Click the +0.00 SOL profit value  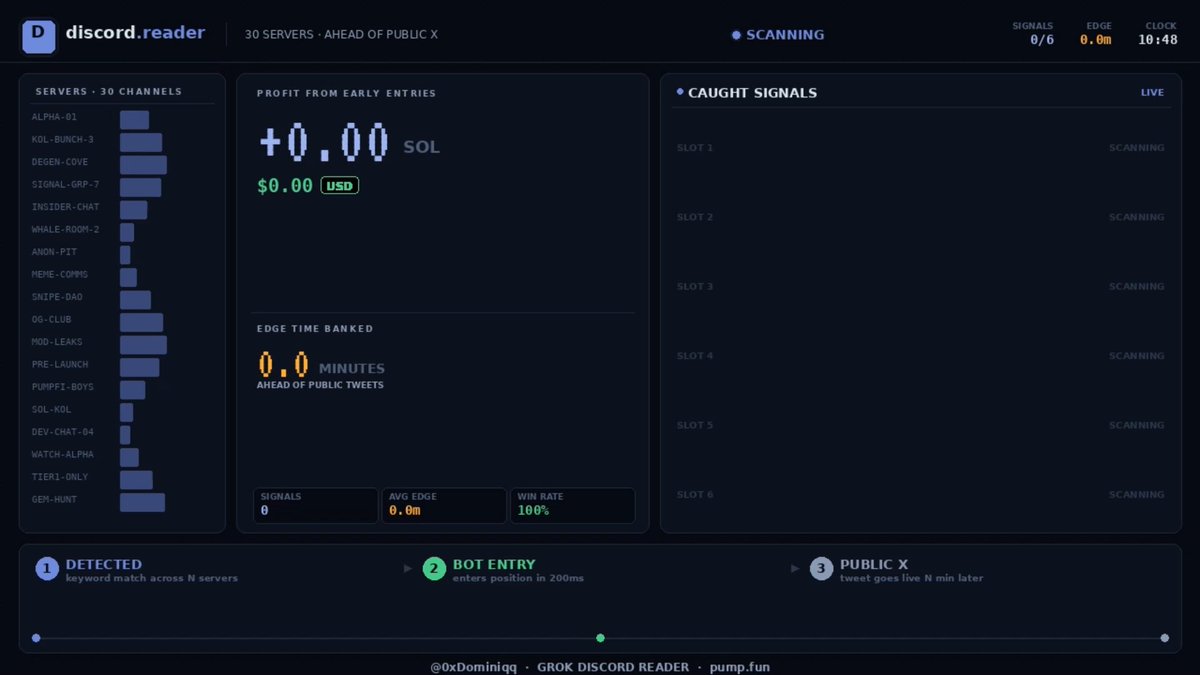(x=349, y=143)
